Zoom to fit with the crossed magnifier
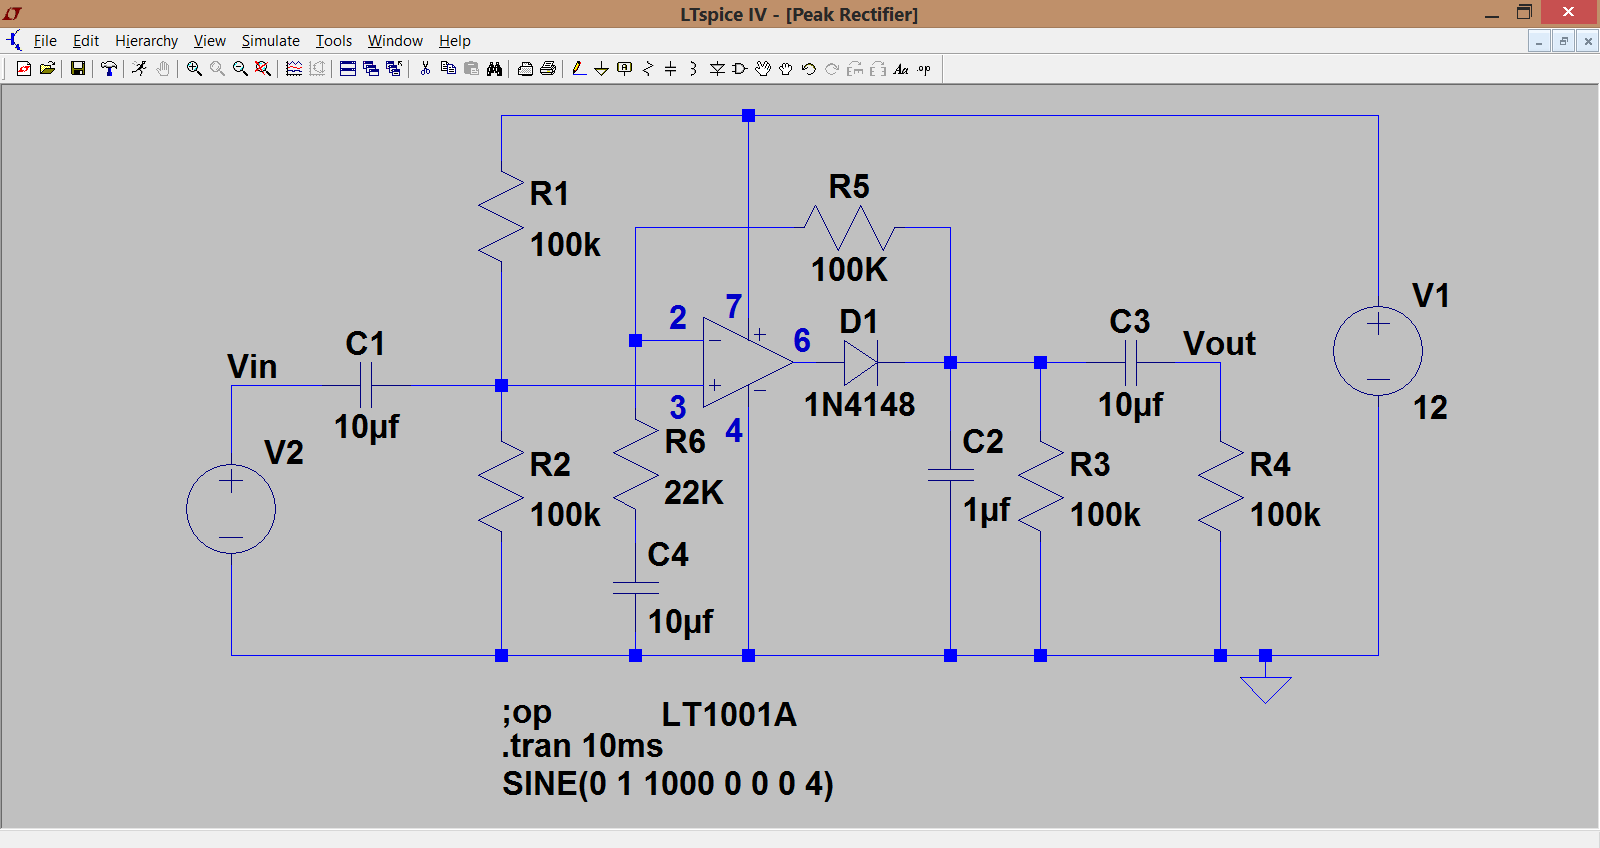This screenshot has height=848, width=1600. (263, 69)
